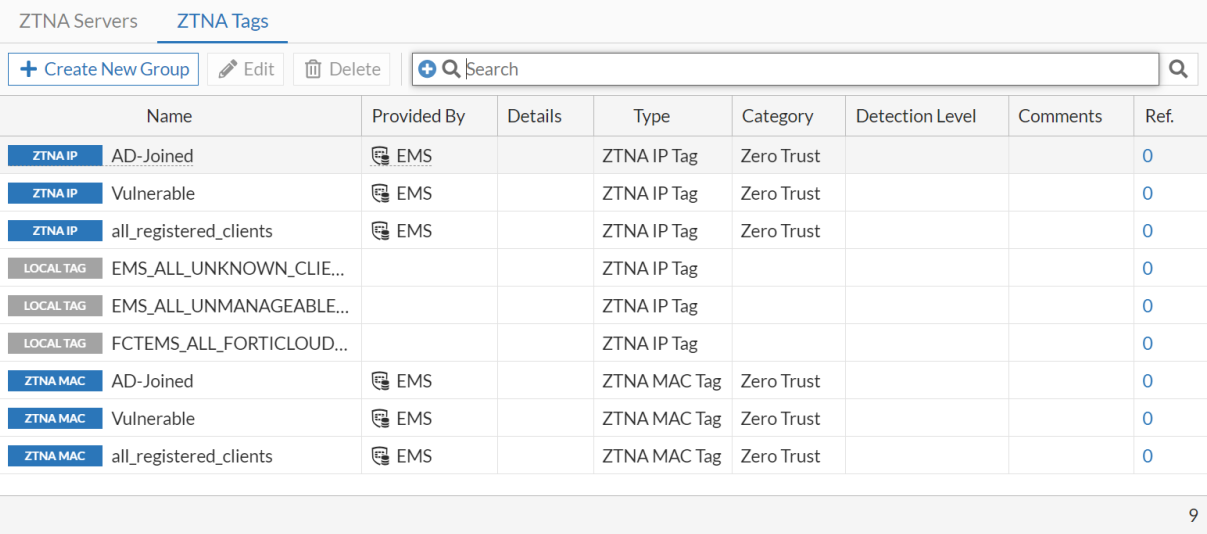Click the magnifier search button right of search field

1178,69
